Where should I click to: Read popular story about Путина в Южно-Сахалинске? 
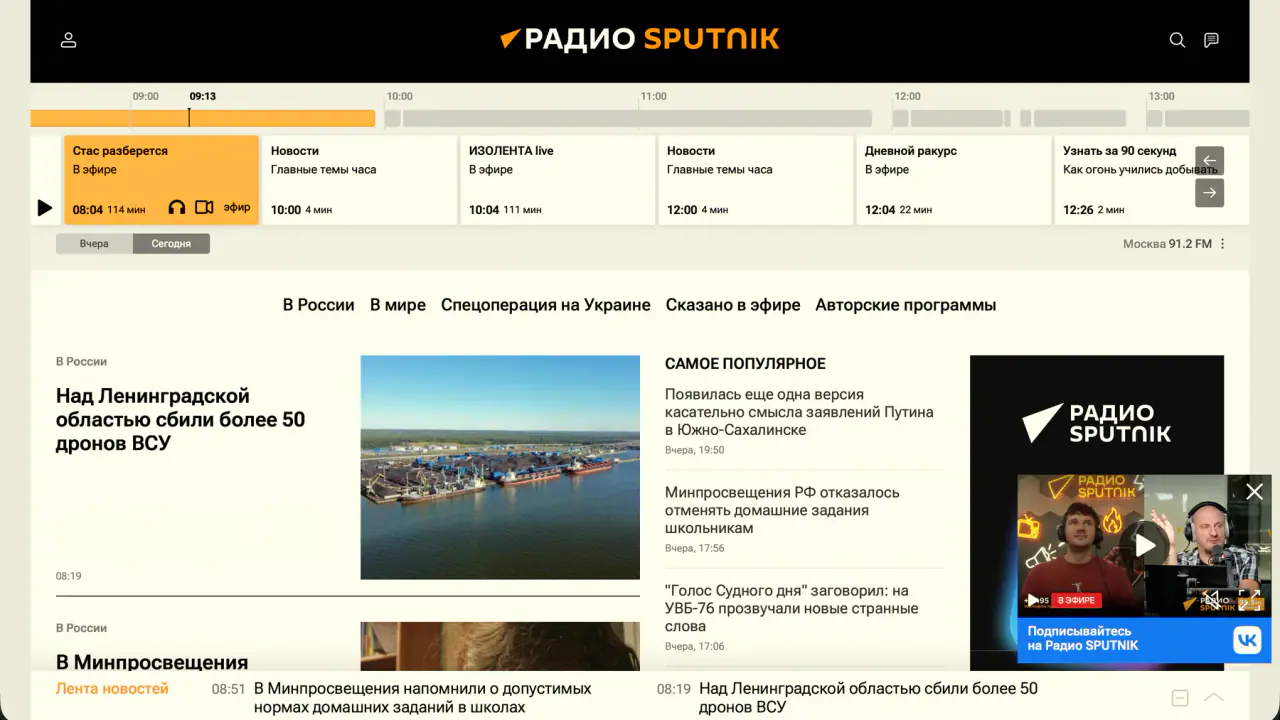(799, 412)
